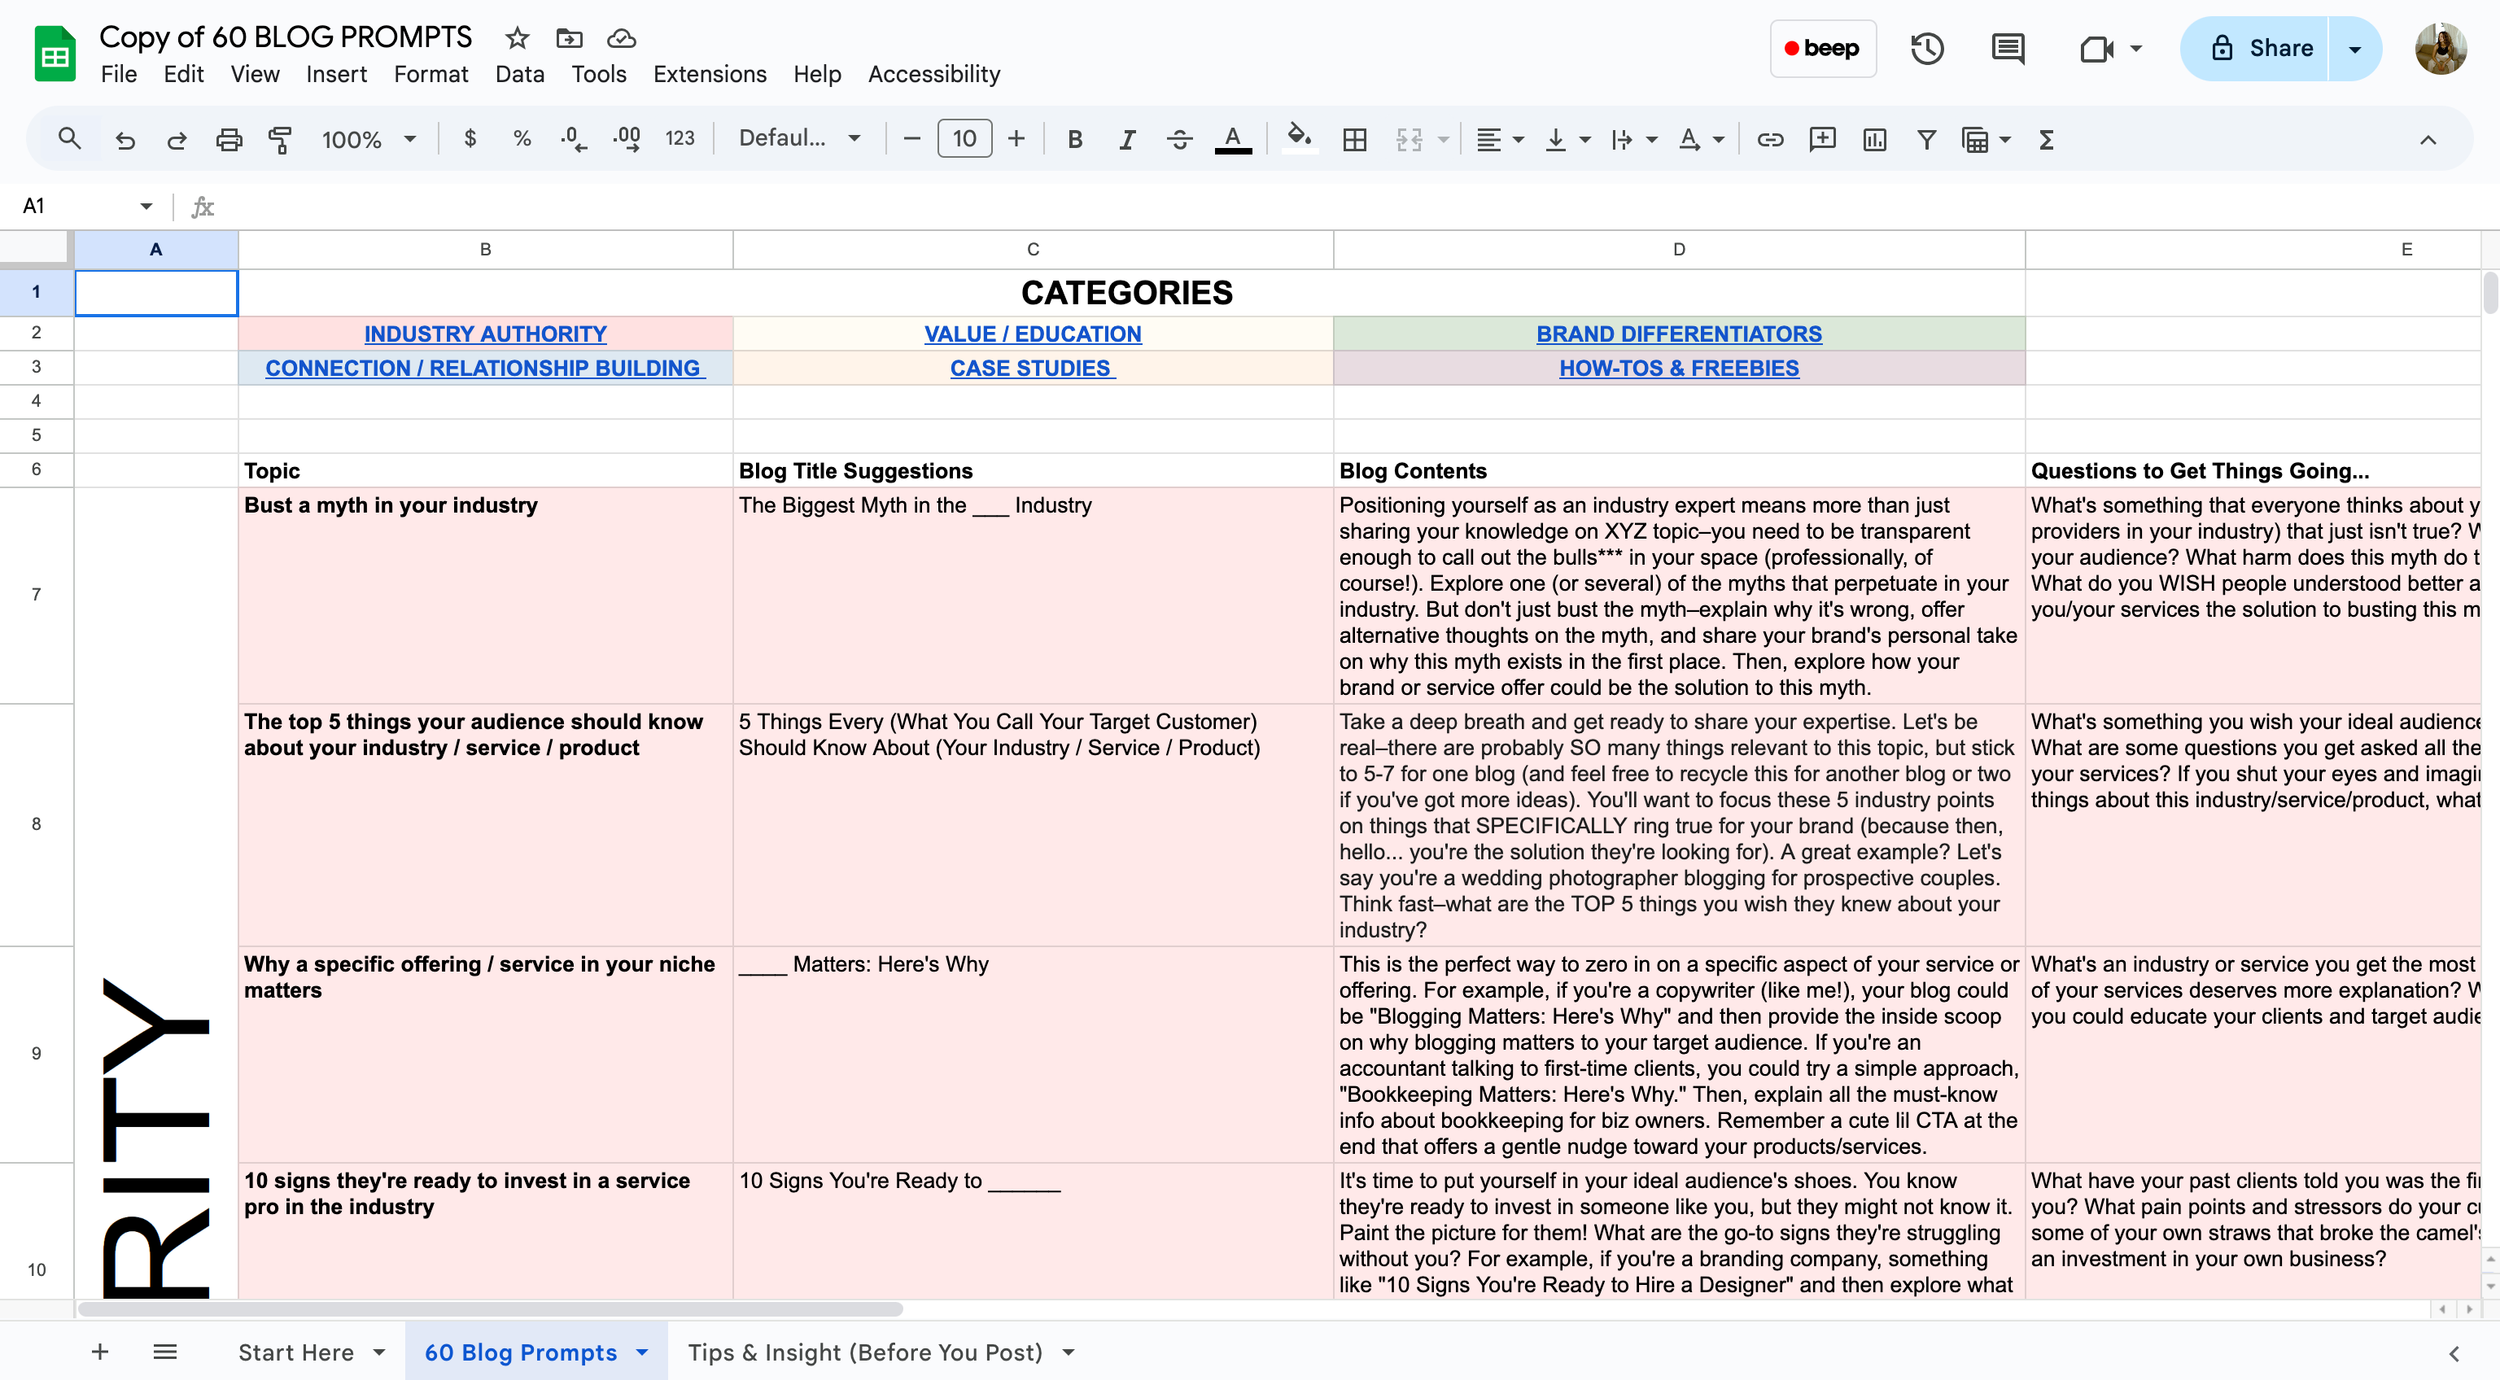2500x1380 pixels.
Task: Click the insert chart icon
Action: click(x=1875, y=140)
